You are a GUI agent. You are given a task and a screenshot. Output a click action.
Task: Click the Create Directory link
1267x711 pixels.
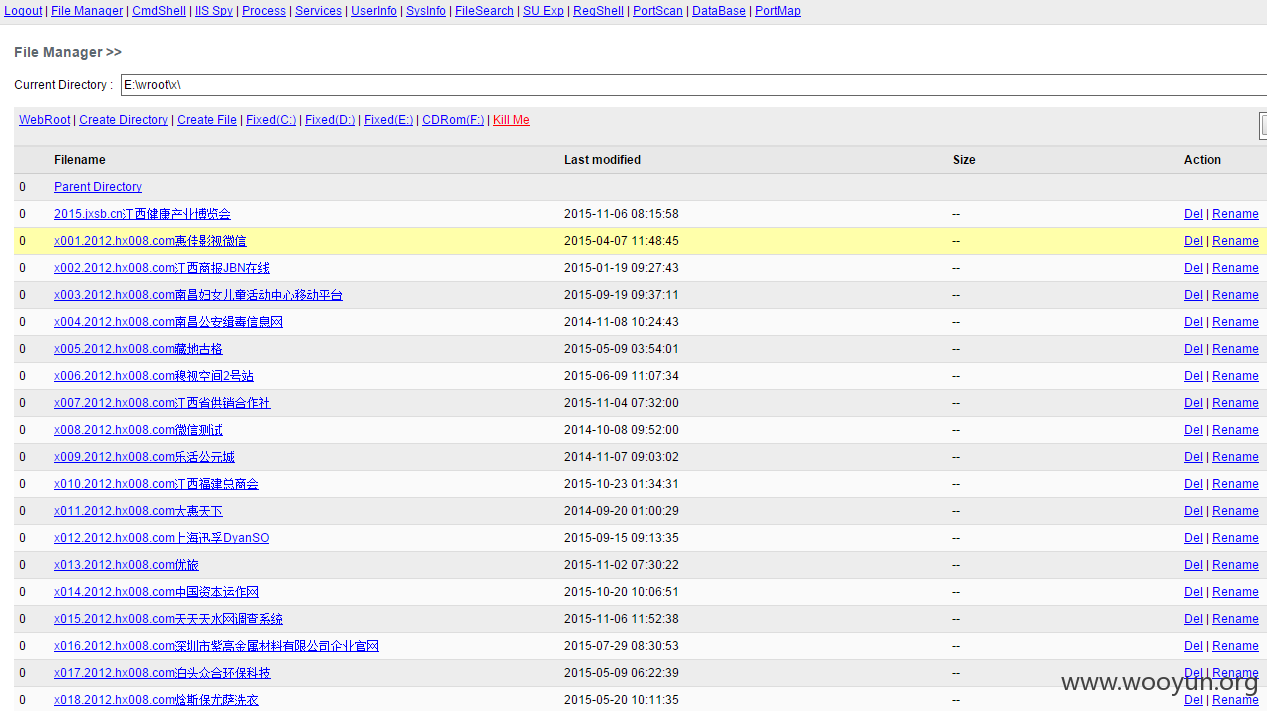(123, 120)
